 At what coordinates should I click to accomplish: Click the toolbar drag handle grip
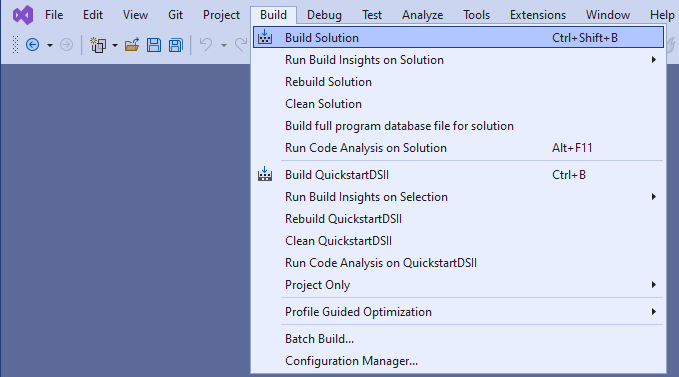pos(15,45)
